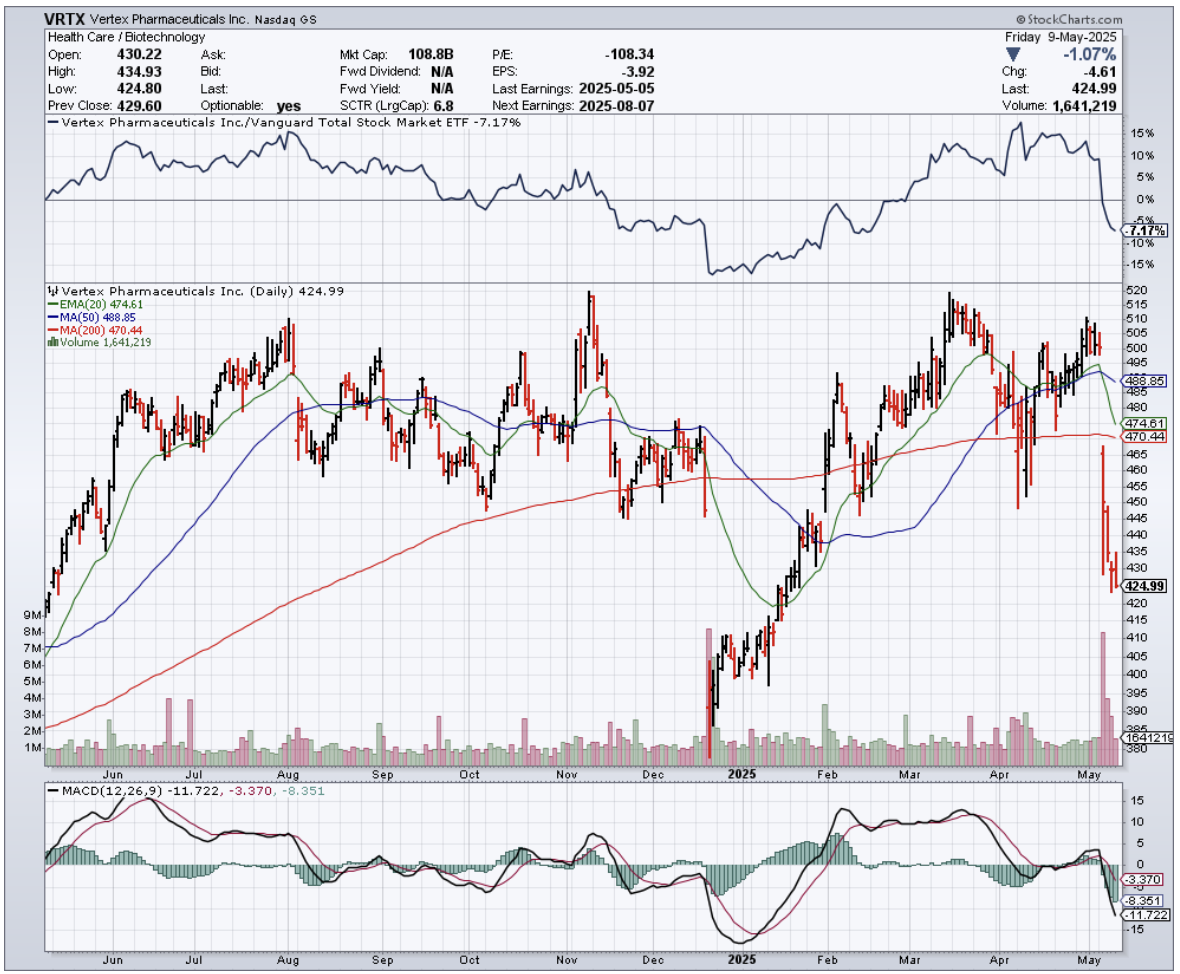The image size is (1180, 974).
Task: Click the red 470.44 price axis tag
Action: coord(1144,437)
